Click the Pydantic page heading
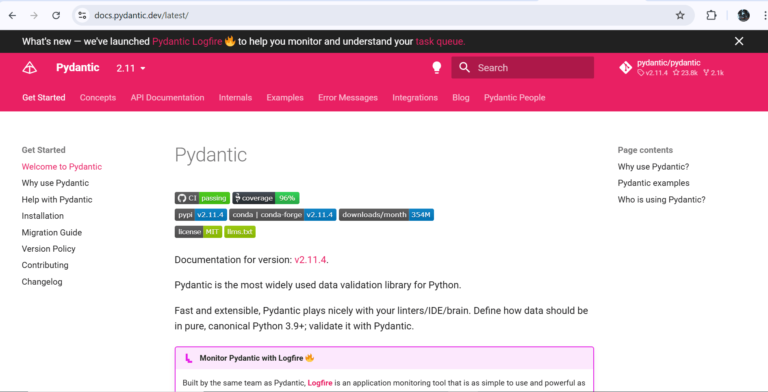The height and width of the screenshot is (392, 768). coord(211,155)
